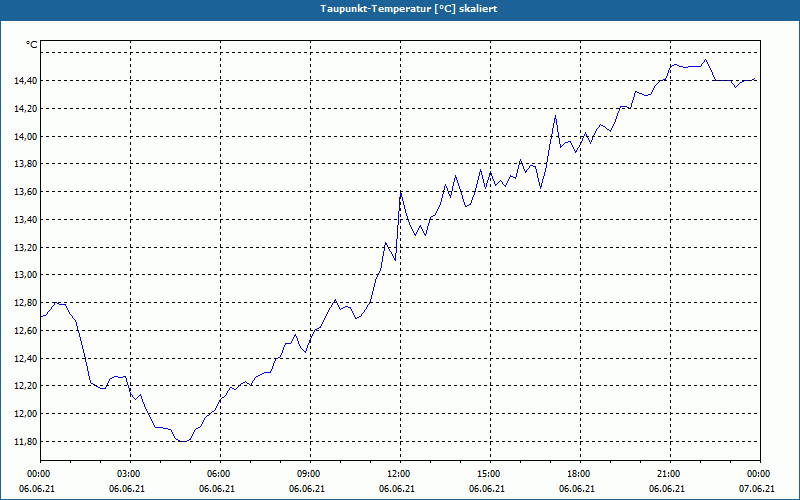Select the 18:00 time label
The height and width of the screenshot is (500, 800).
tap(578, 474)
